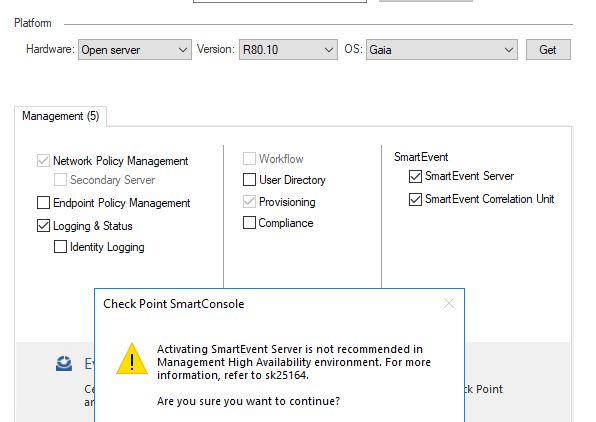The height and width of the screenshot is (422, 596).
Task: Uncheck SmartEvent Server
Action: (x=415, y=176)
